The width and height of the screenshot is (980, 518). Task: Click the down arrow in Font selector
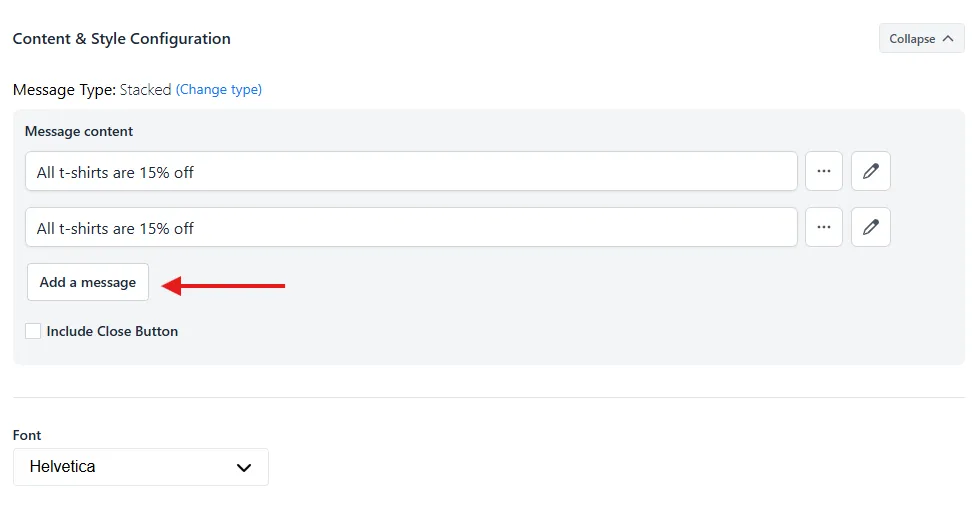point(244,467)
